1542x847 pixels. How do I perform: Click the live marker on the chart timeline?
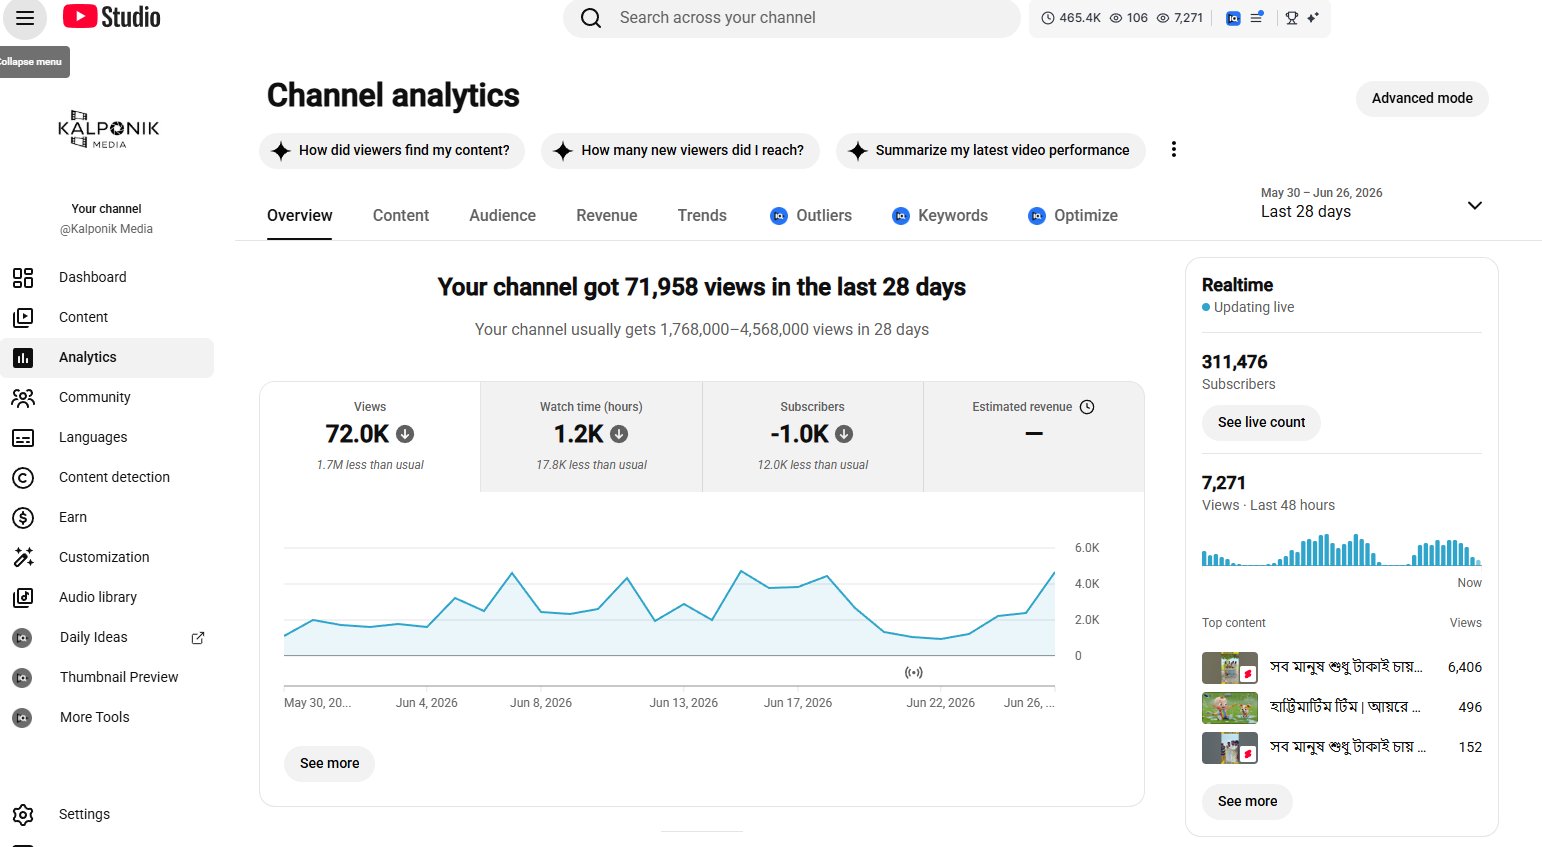coord(913,672)
